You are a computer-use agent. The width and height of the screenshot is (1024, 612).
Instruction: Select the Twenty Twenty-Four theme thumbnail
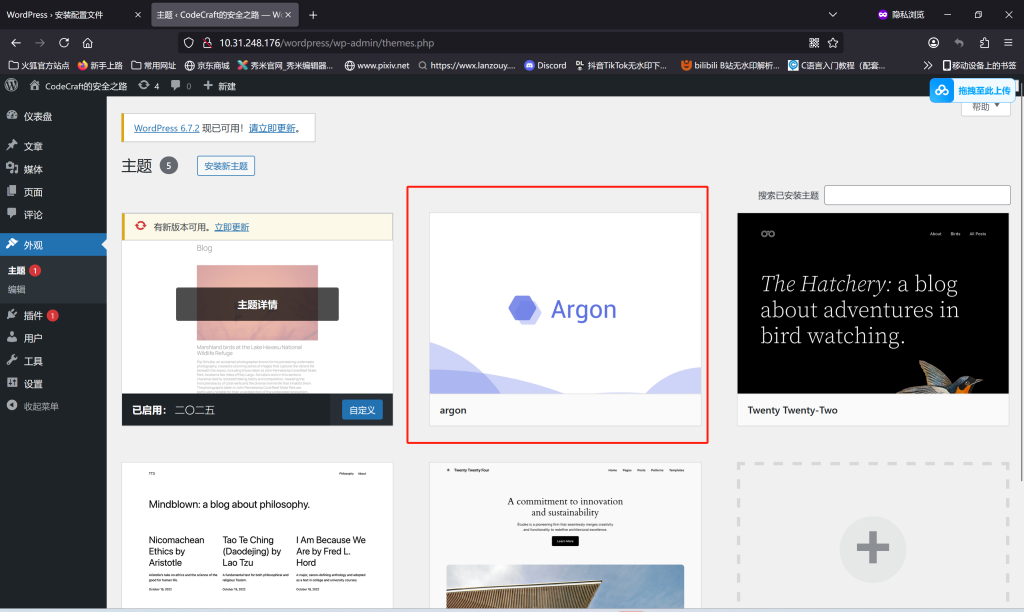coord(566,536)
